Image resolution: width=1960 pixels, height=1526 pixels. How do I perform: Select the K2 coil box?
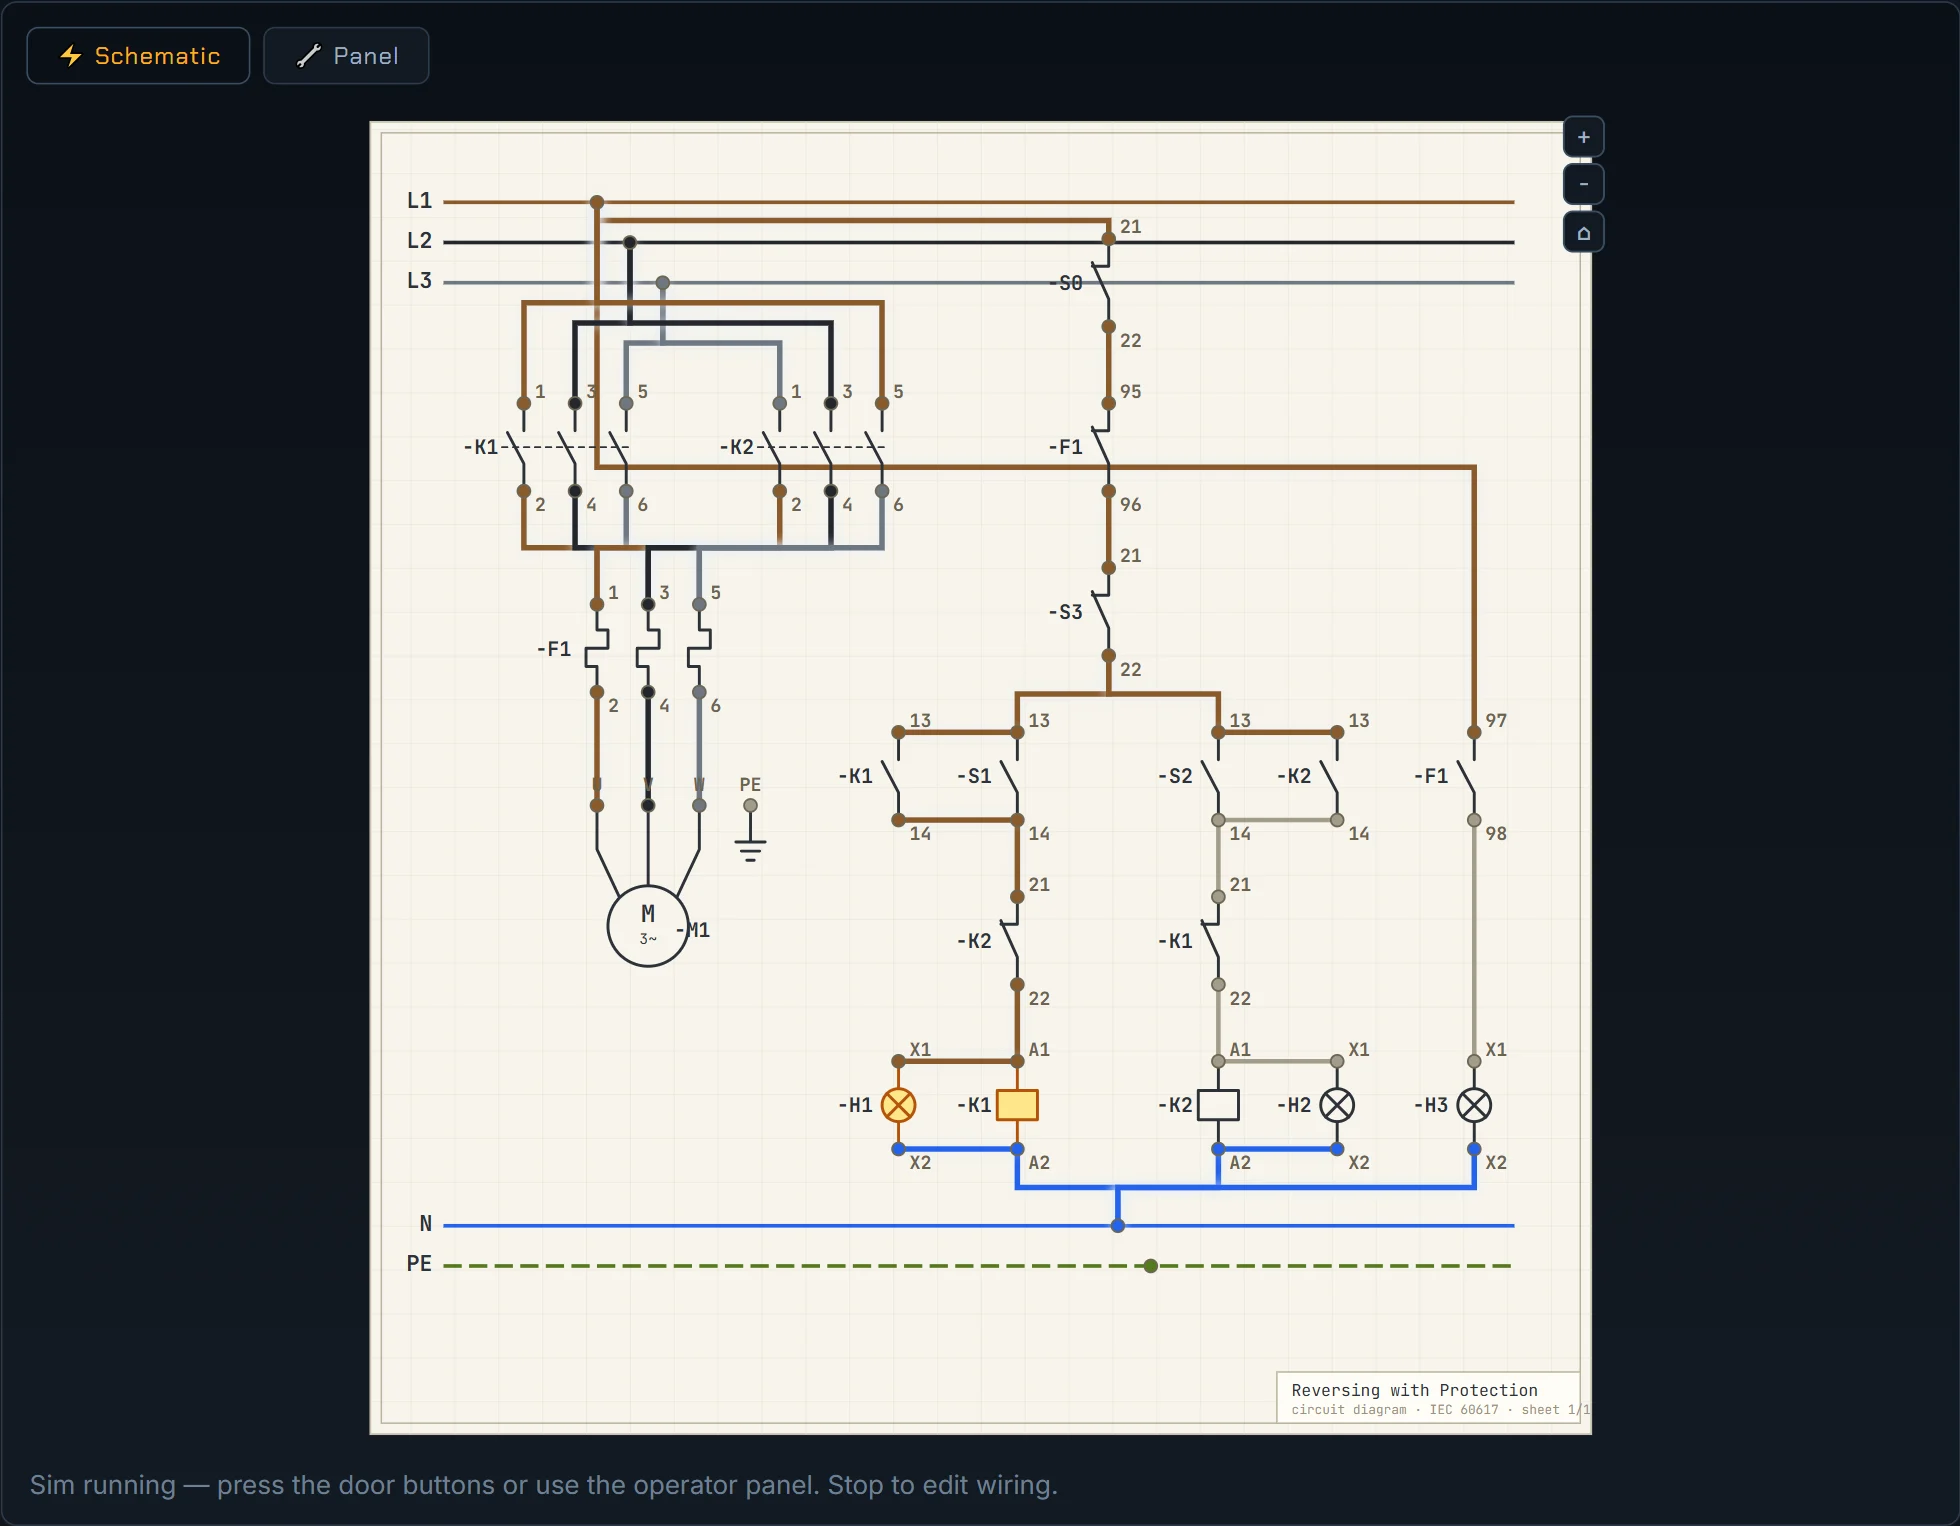pos(1218,1105)
